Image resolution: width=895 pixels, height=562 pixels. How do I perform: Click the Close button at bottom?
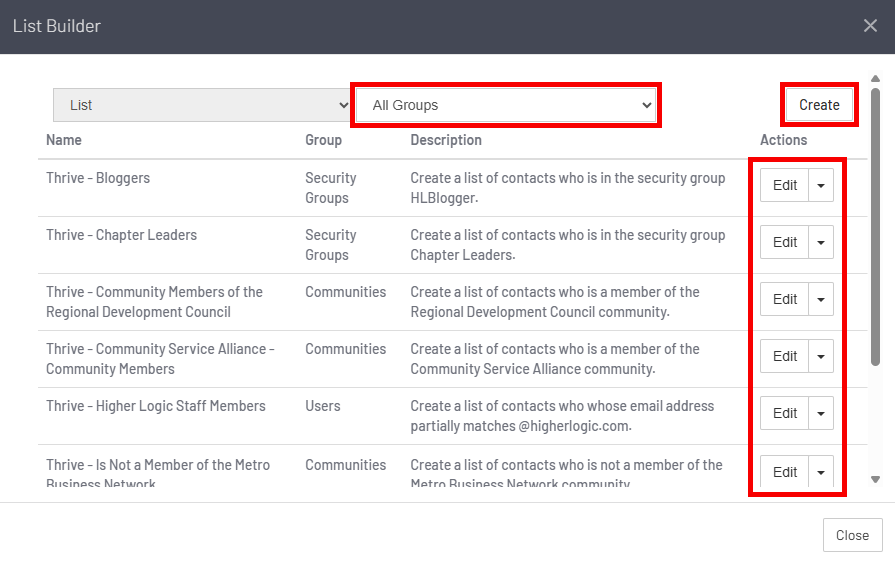(x=852, y=535)
